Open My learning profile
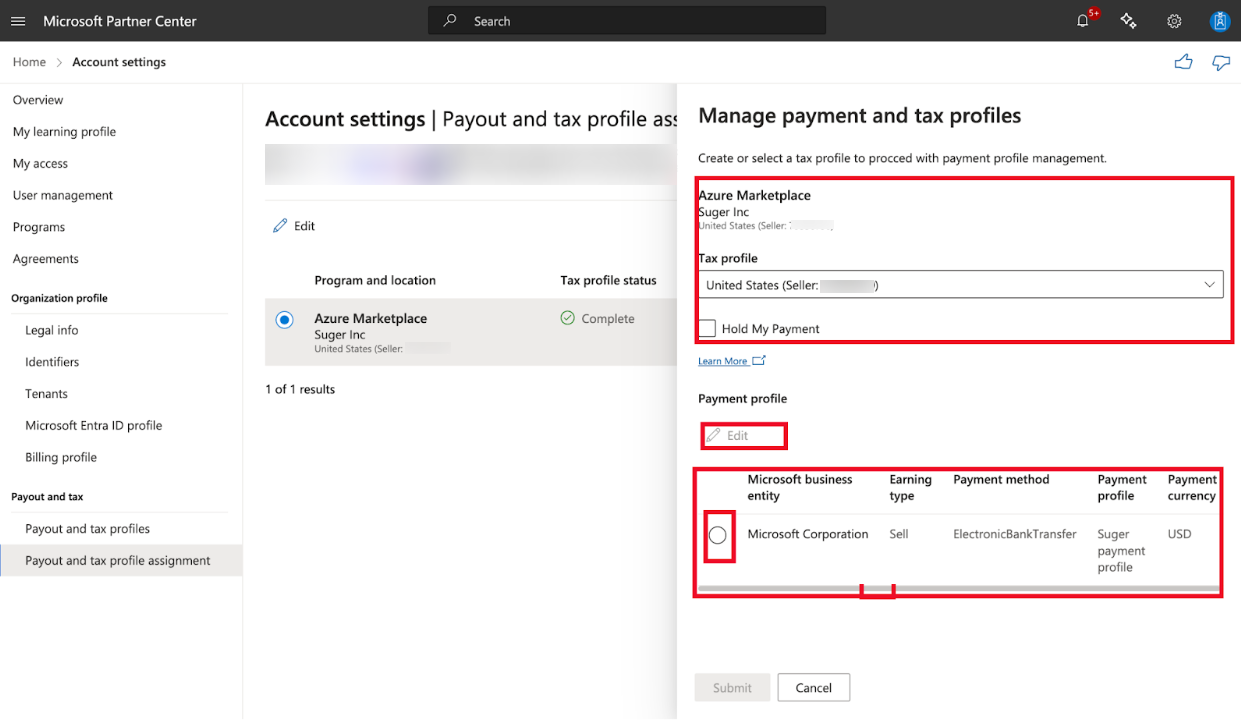 [64, 132]
